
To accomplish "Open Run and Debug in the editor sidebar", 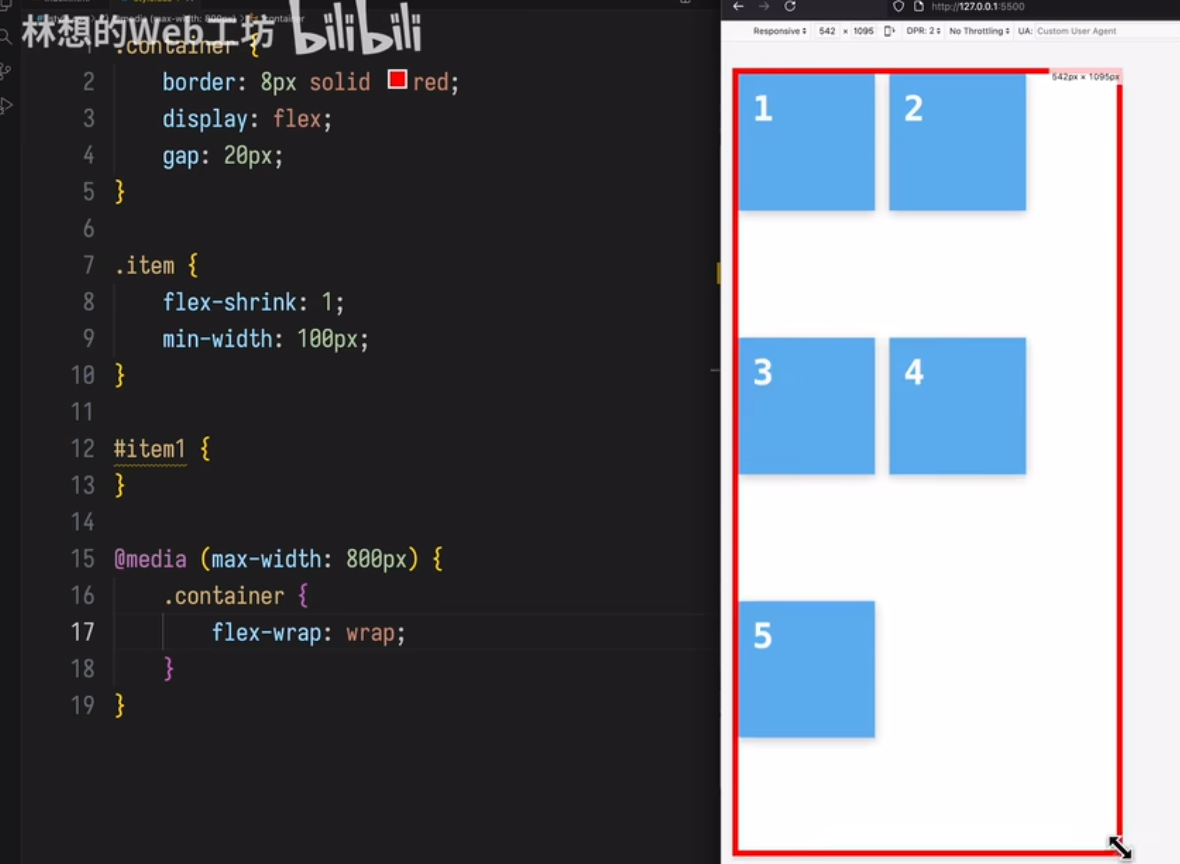I will tap(6, 105).
